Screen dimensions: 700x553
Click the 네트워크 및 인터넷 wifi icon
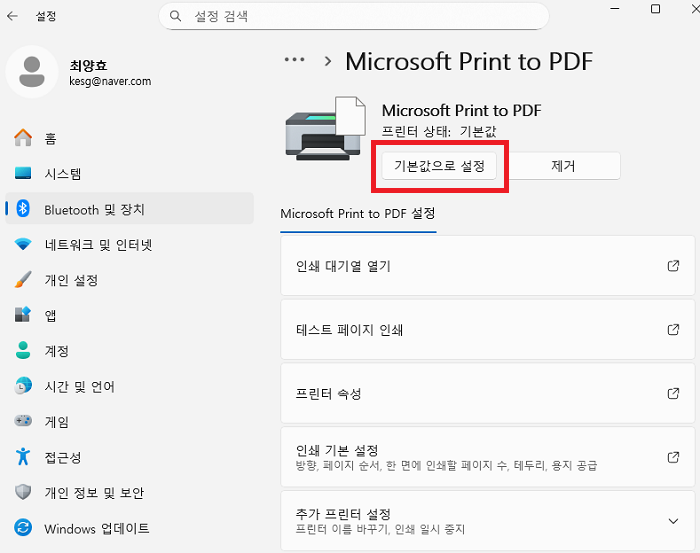tap(23, 244)
